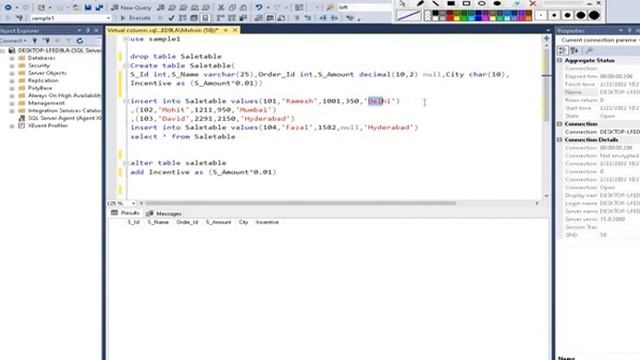This screenshot has width=640, height=360.
Task: Click the Properties alphabetical sort icon
Action: [x=575, y=50]
